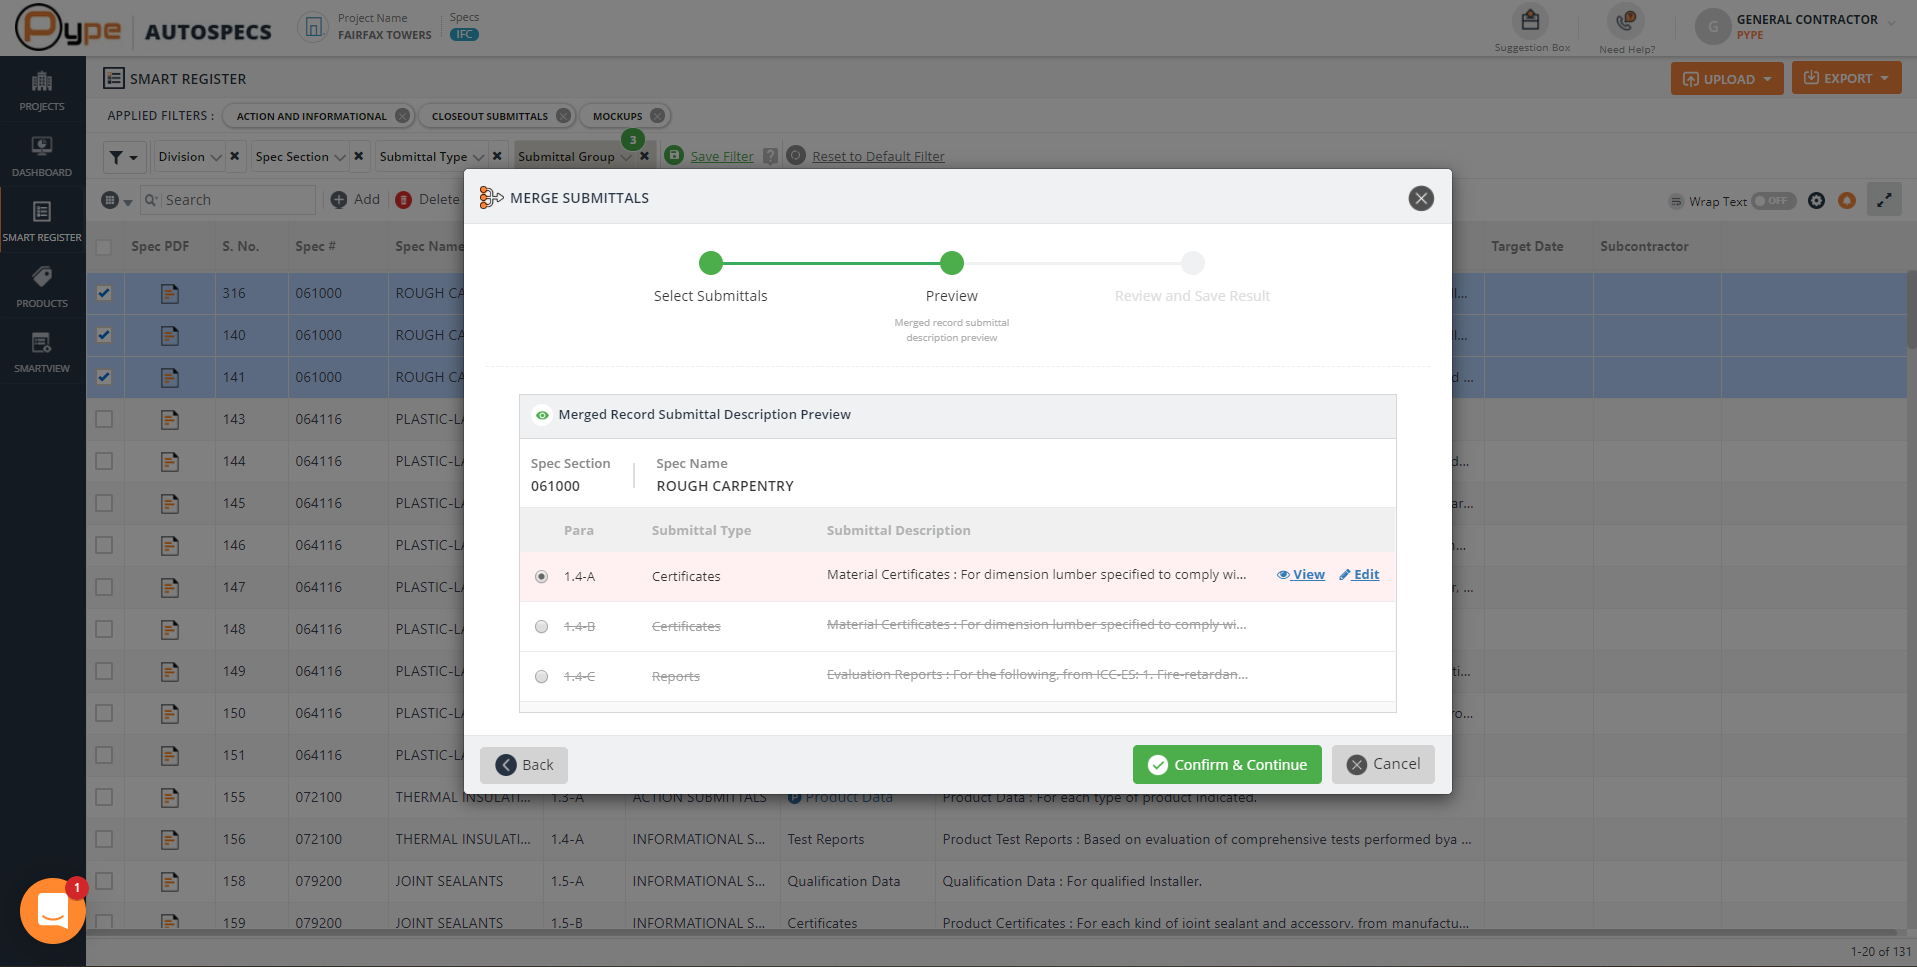The height and width of the screenshot is (967, 1917).
Task: Open the Division filter dropdown
Action: click(x=190, y=157)
